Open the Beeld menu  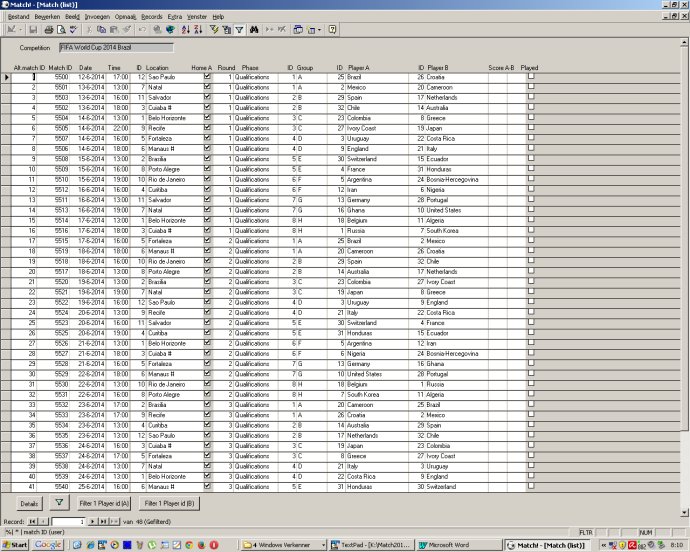73,17
